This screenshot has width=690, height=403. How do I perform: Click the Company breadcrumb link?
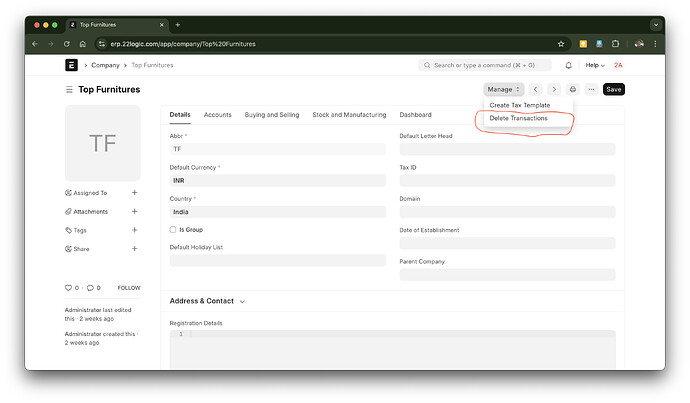click(x=105, y=65)
